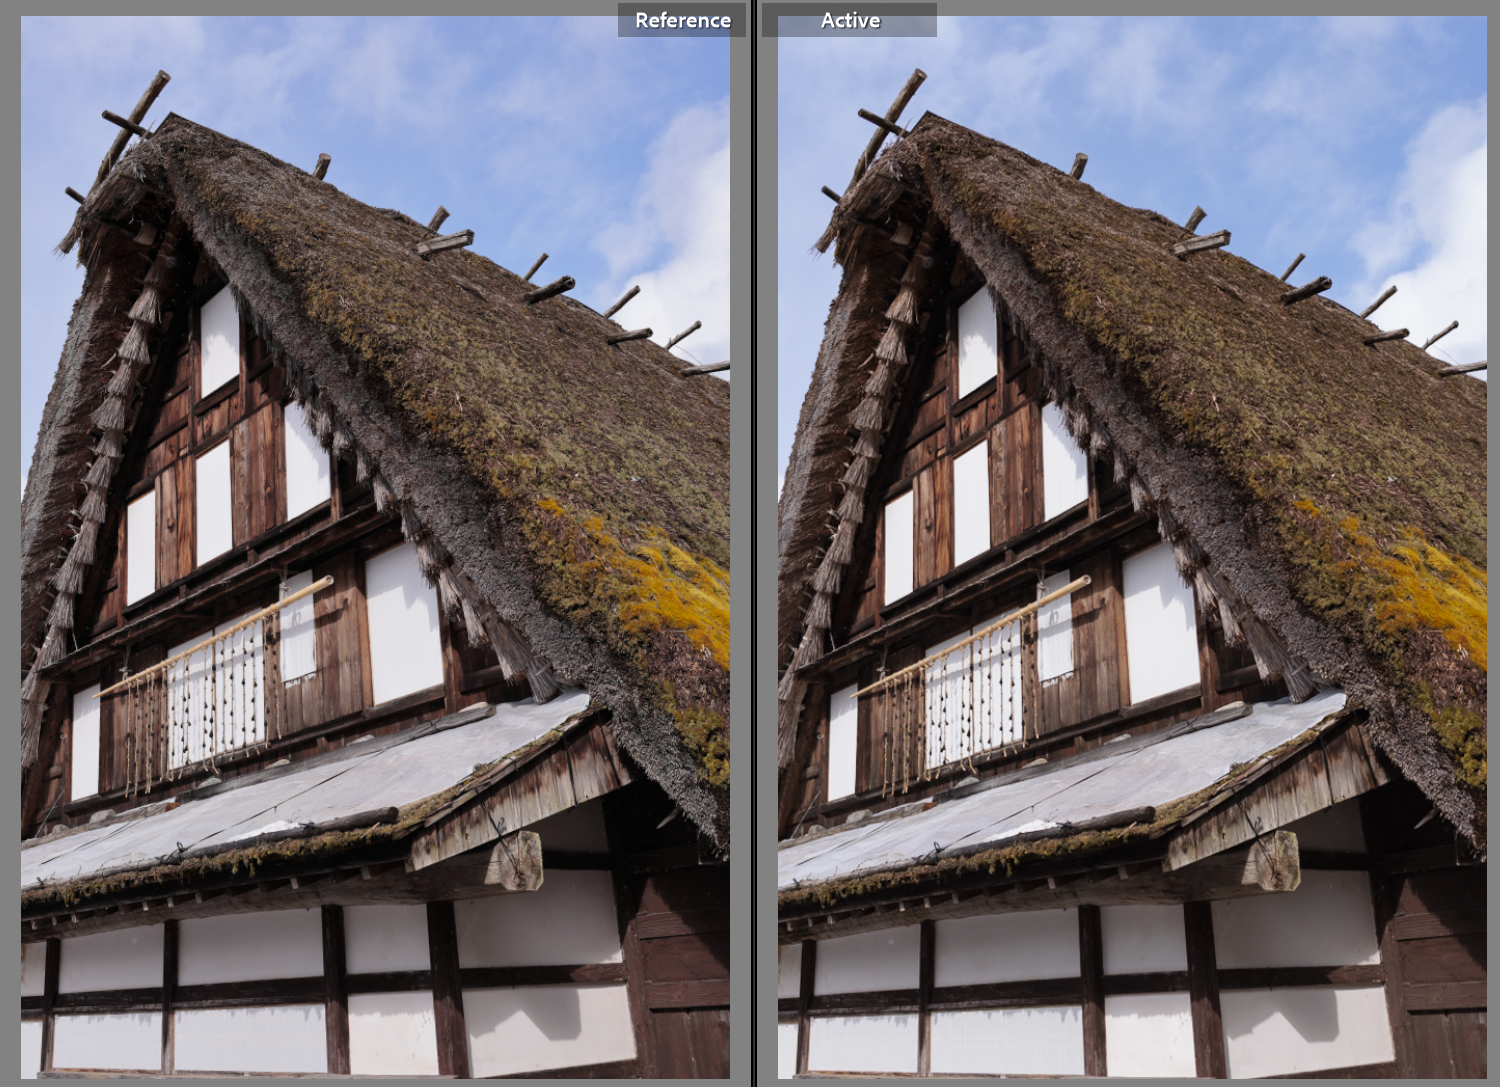Click the gray border below the Active image
The width and height of the screenshot is (1500, 1087).
[1130, 1083]
